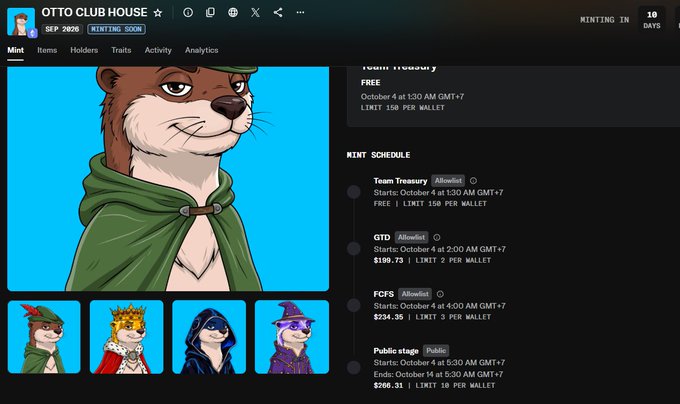Click the Otto Club House collection avatar
The width and height of the screenshot is (680, 404).
pos(21,22)
